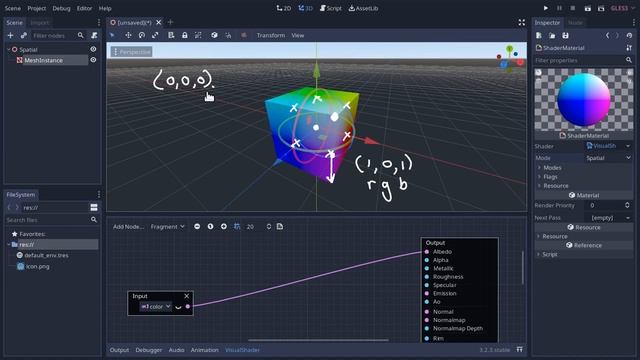
Task: Activate the Move Mode tool
Action: (128, 36)
